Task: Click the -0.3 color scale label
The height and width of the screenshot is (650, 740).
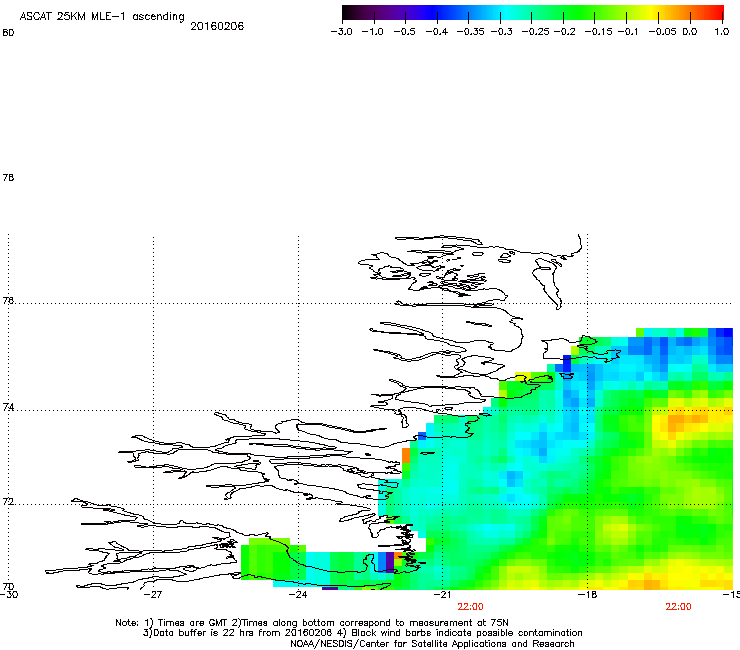Action: tap(501, 32)
